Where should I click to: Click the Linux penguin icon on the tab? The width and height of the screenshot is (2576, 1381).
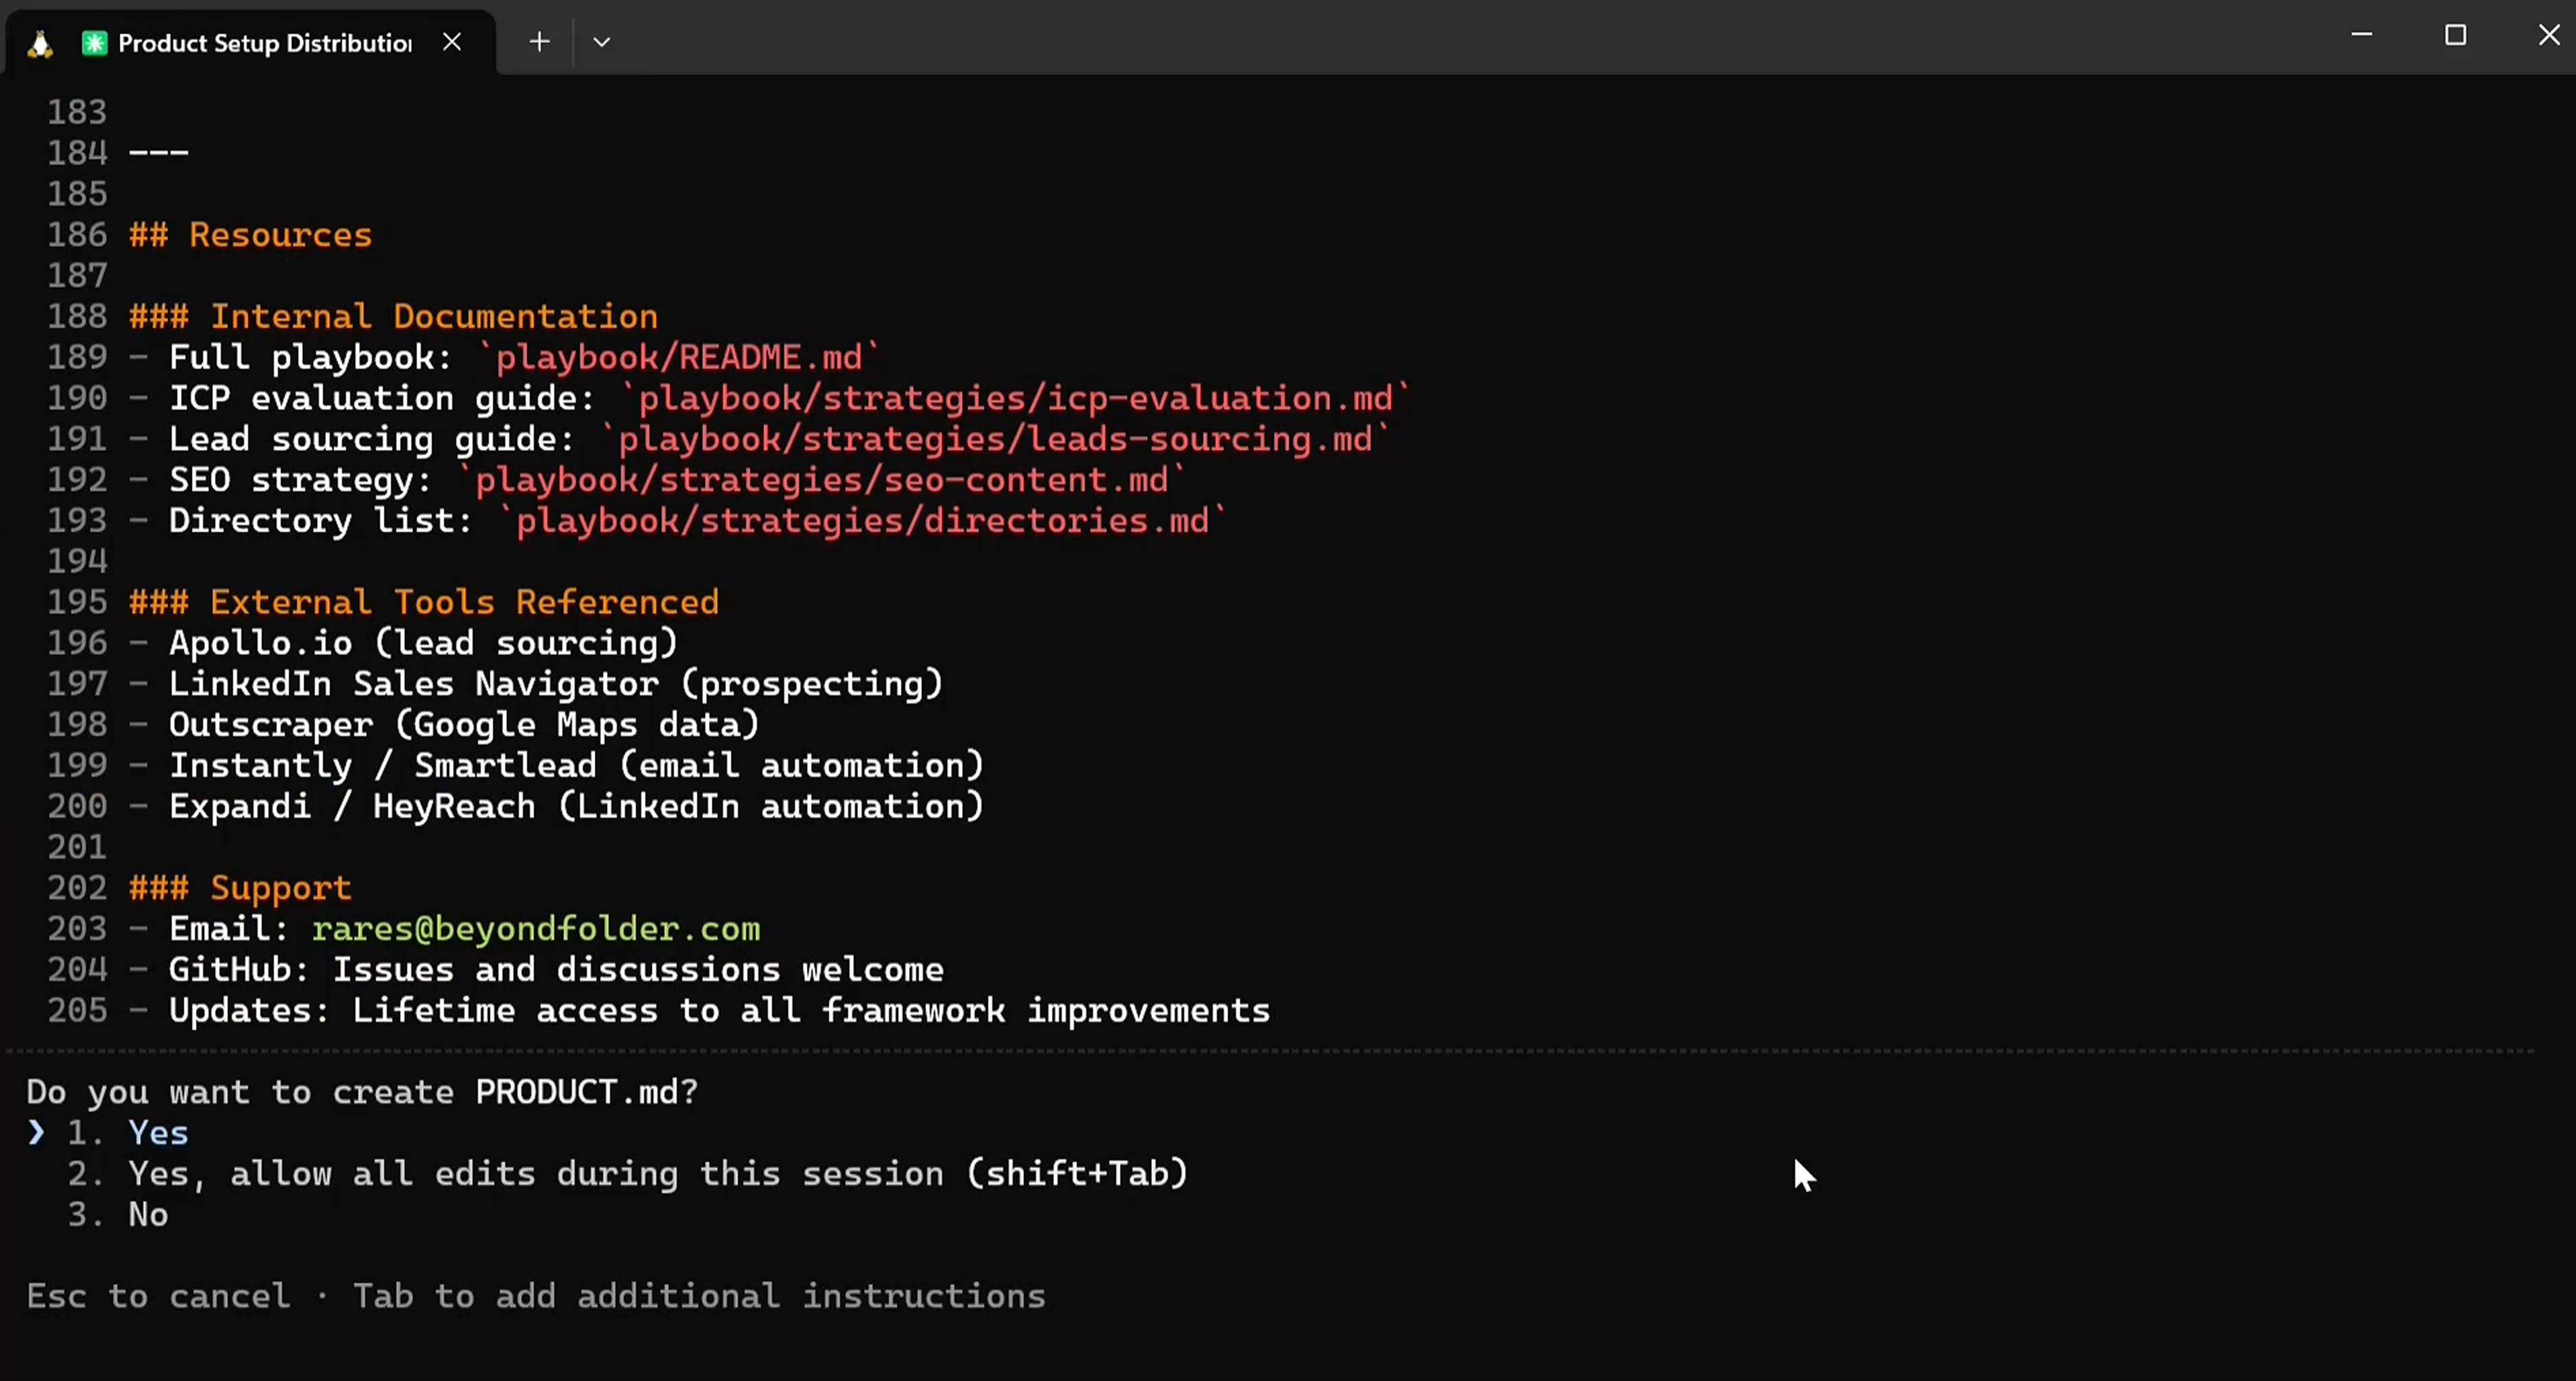pyautogui.click(x=40, y=42)
